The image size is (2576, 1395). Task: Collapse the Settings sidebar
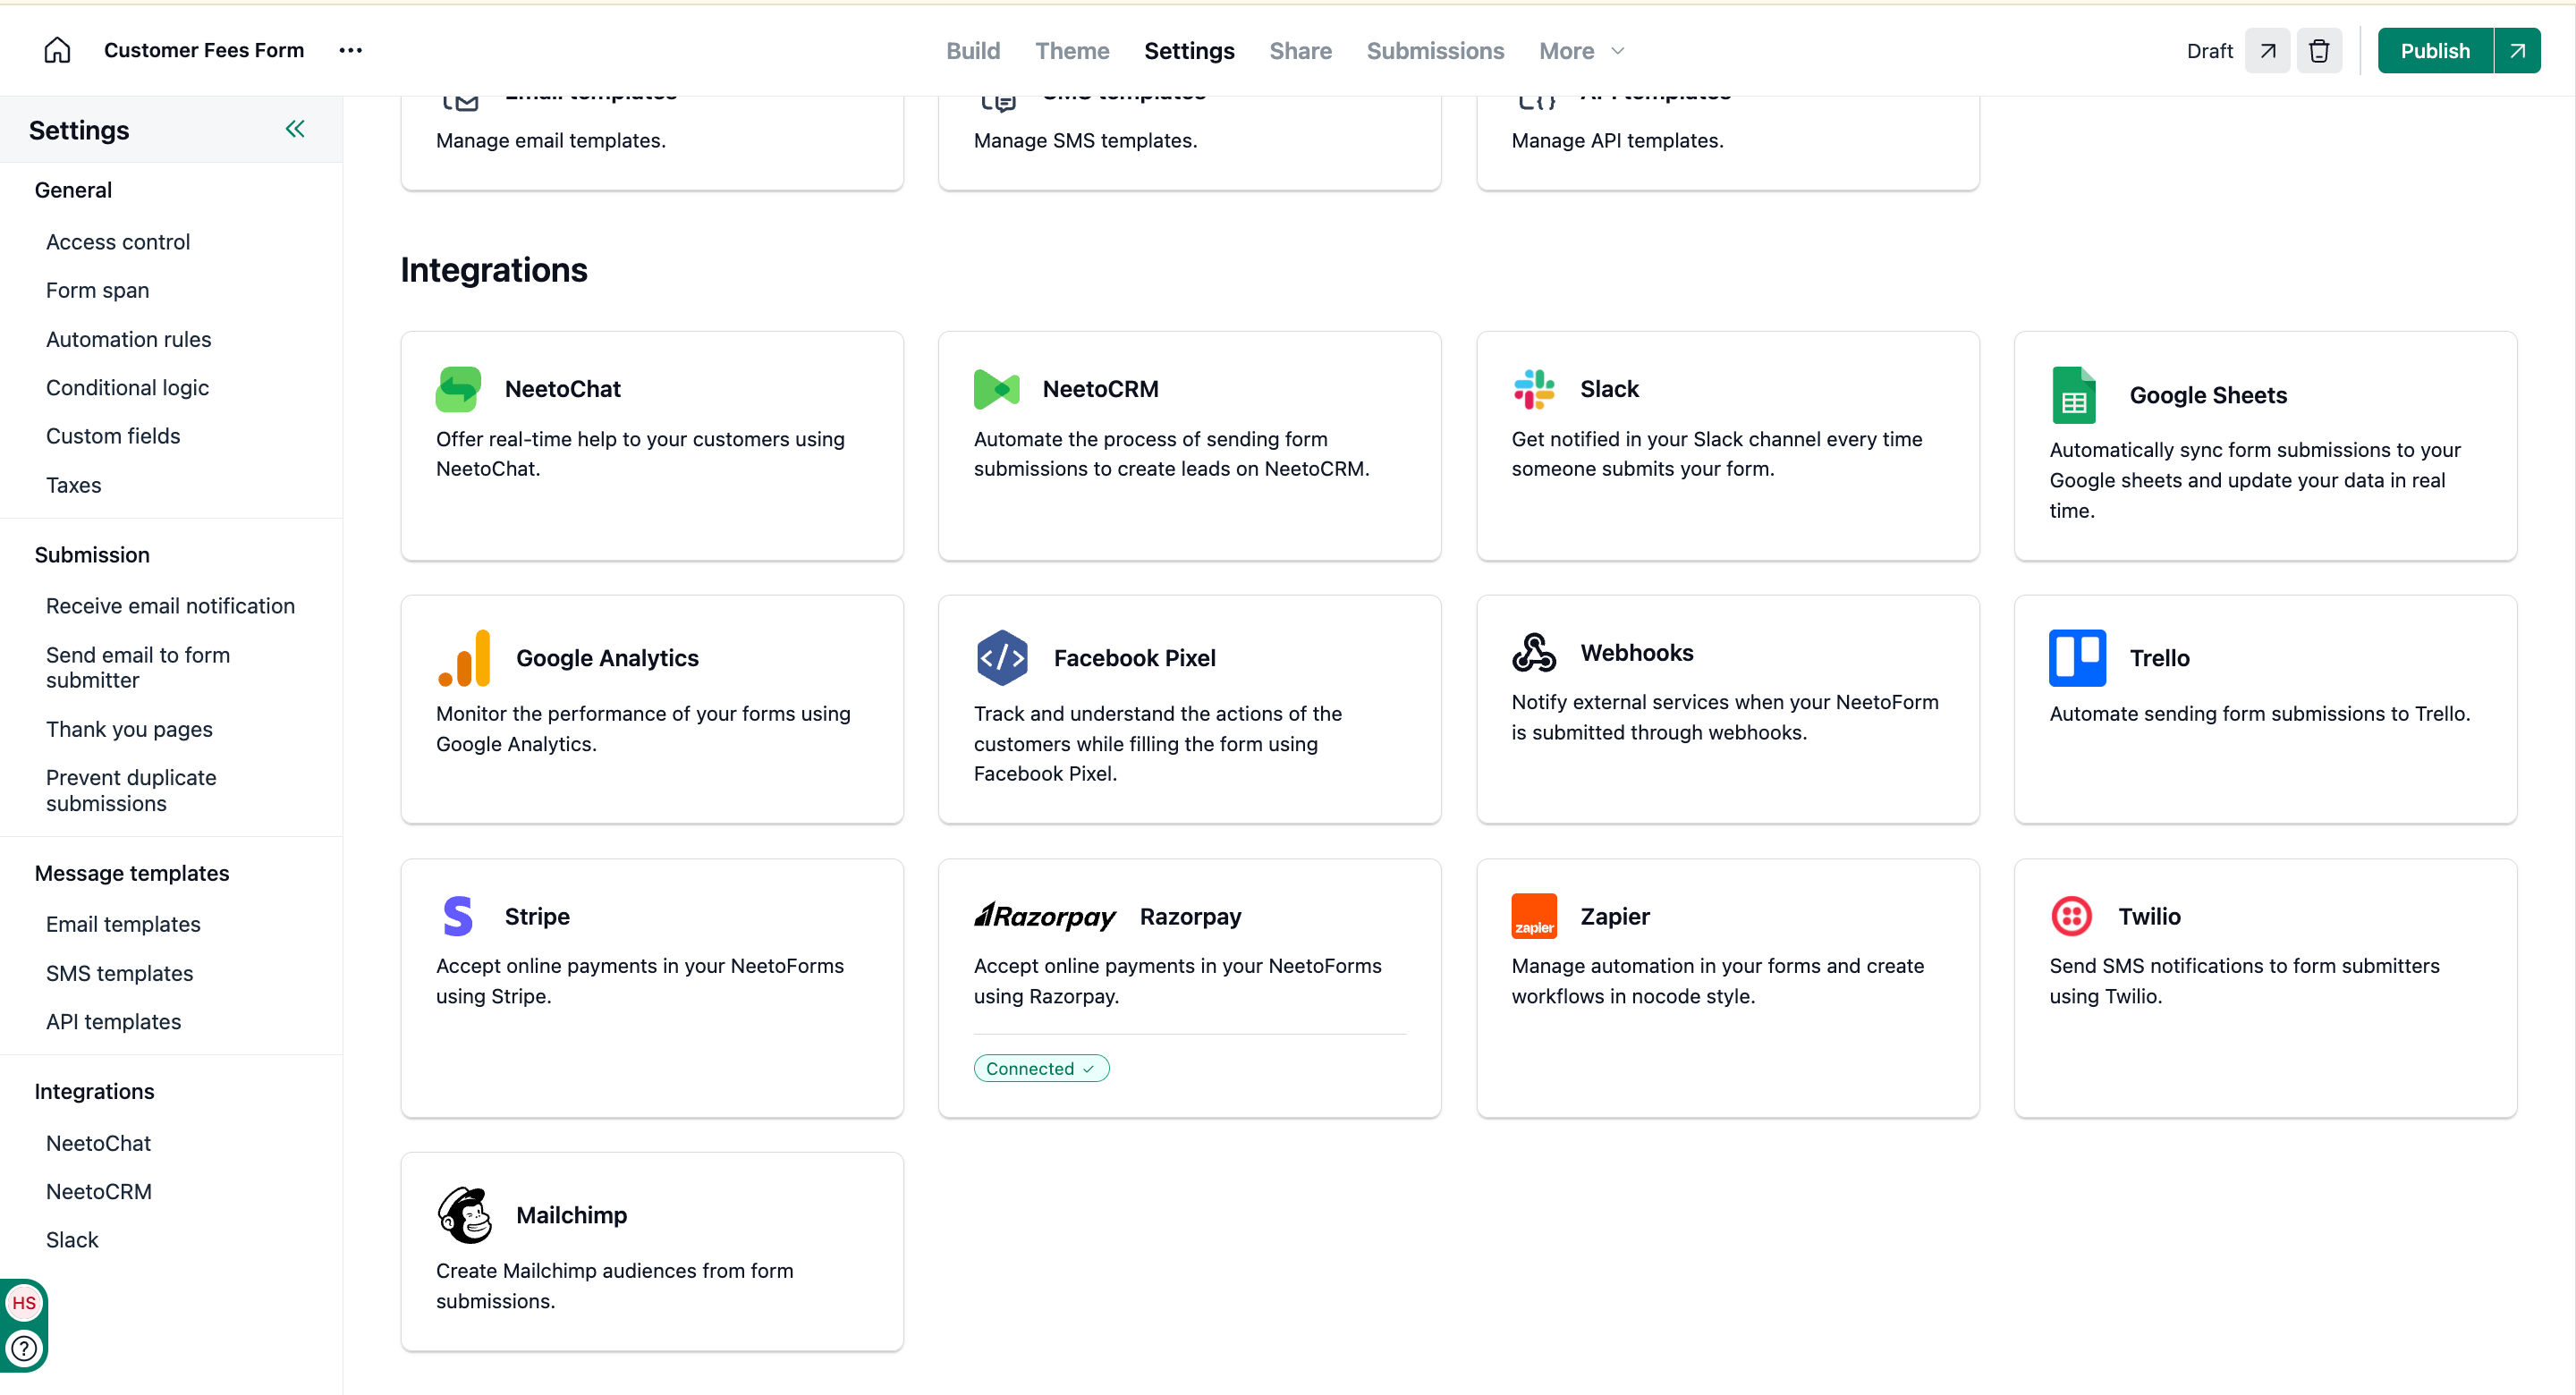(x=295, y=129)
